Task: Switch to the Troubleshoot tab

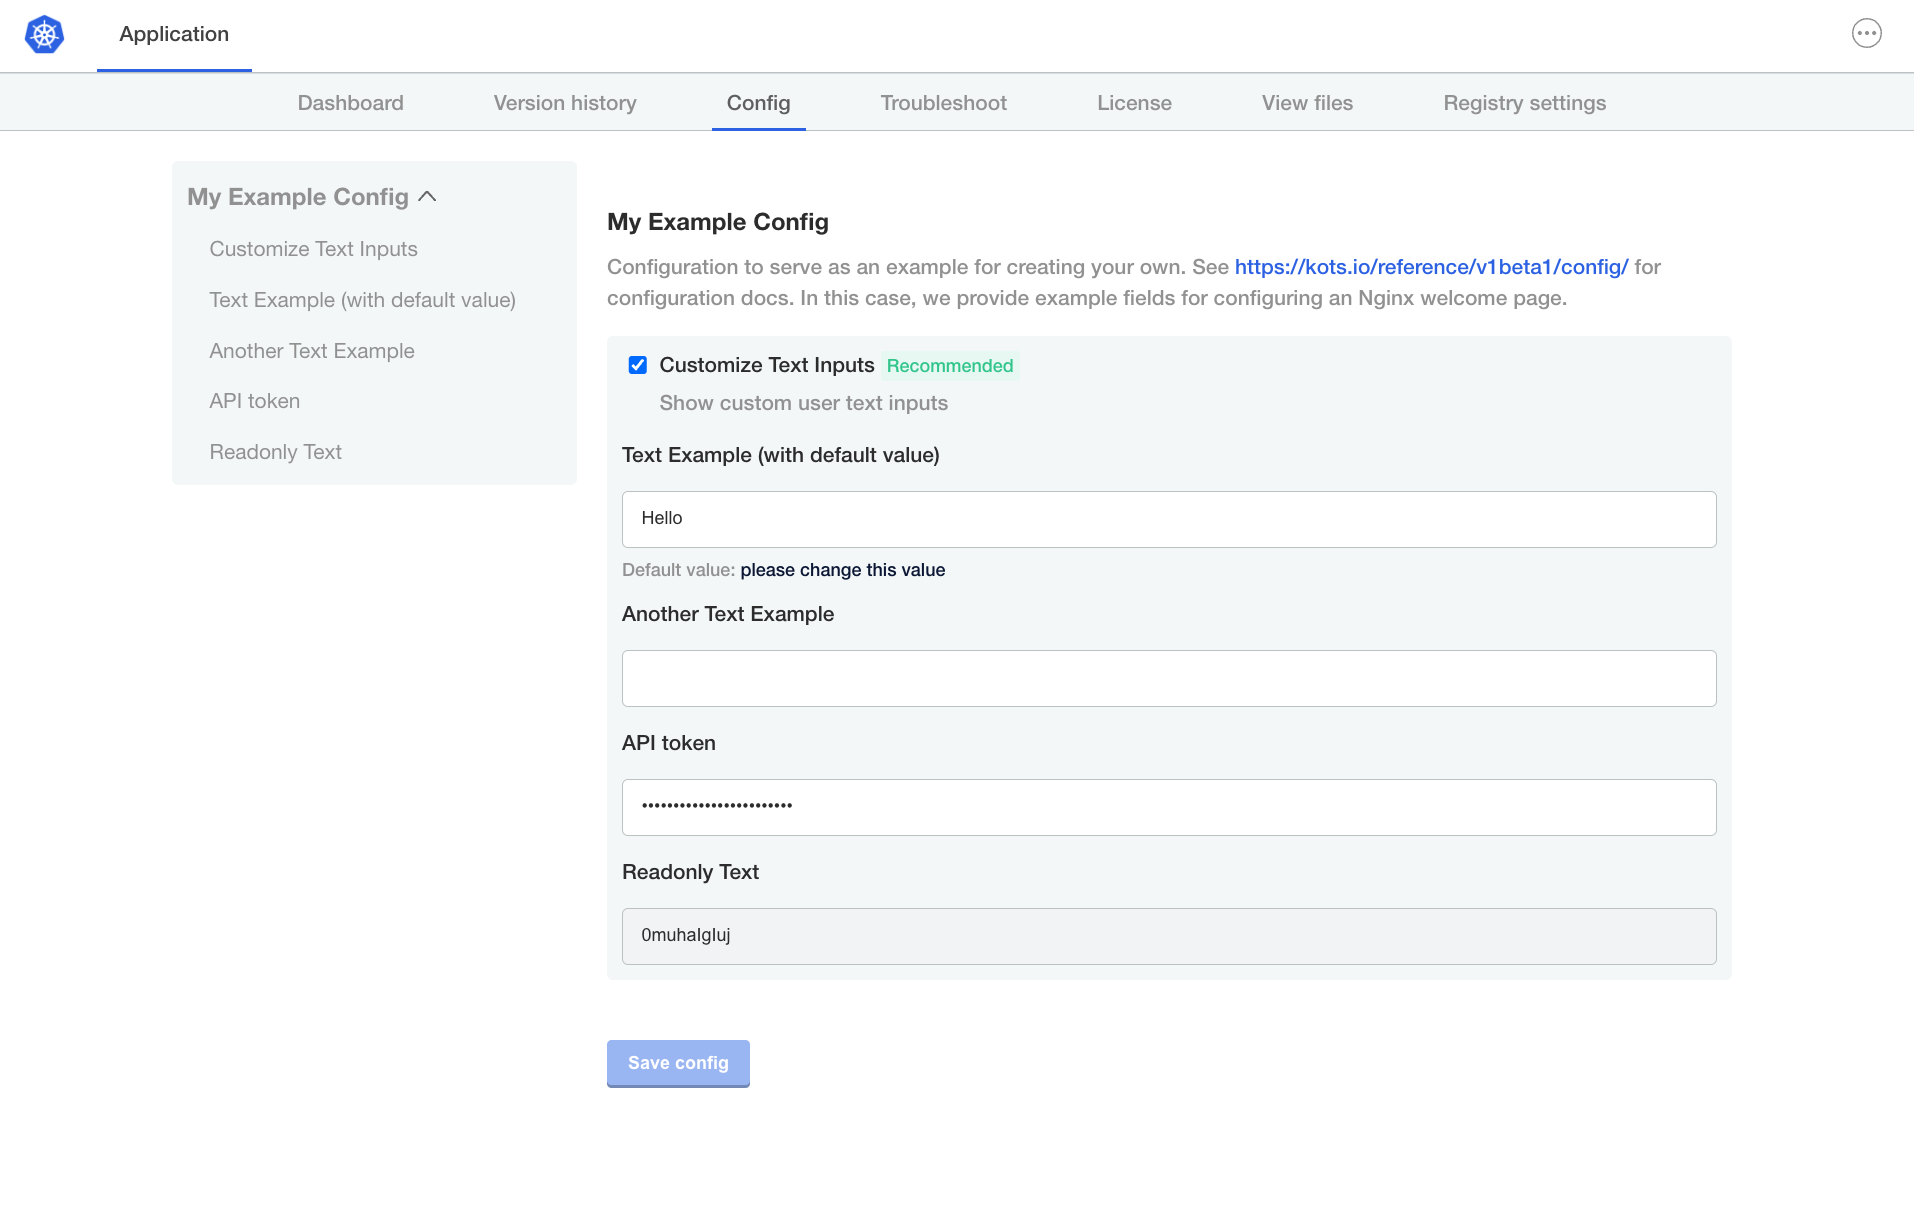Action: click(942, 102)
